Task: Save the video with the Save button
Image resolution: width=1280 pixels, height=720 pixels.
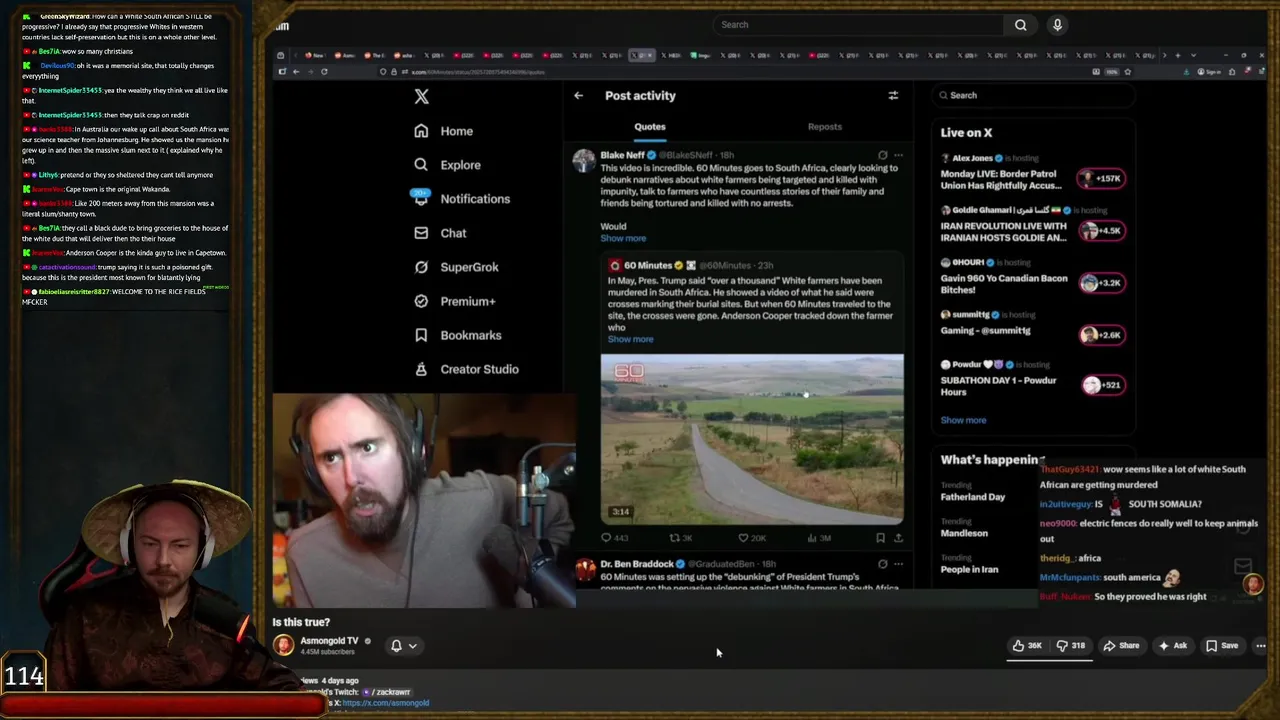Action: [1222, 646]
